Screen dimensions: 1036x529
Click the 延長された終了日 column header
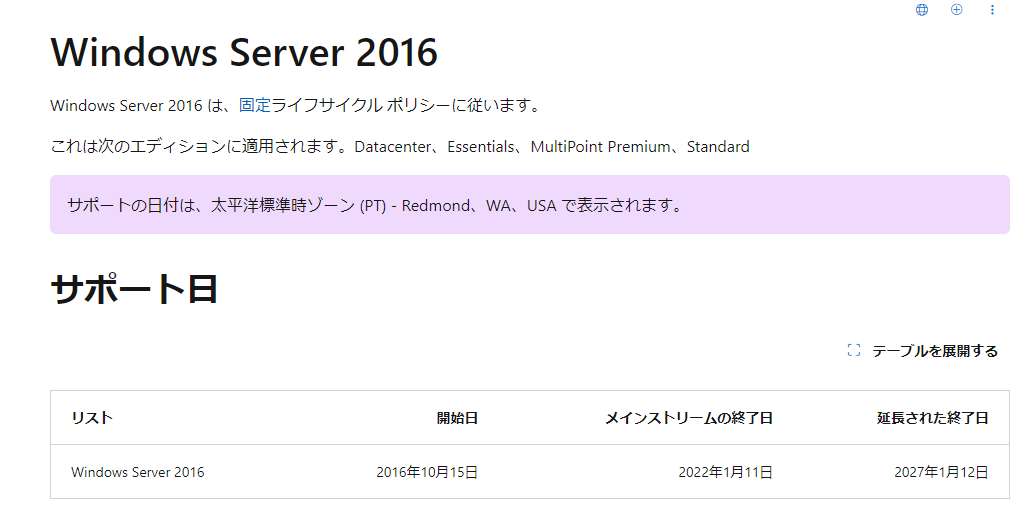(x=933, y=418)
